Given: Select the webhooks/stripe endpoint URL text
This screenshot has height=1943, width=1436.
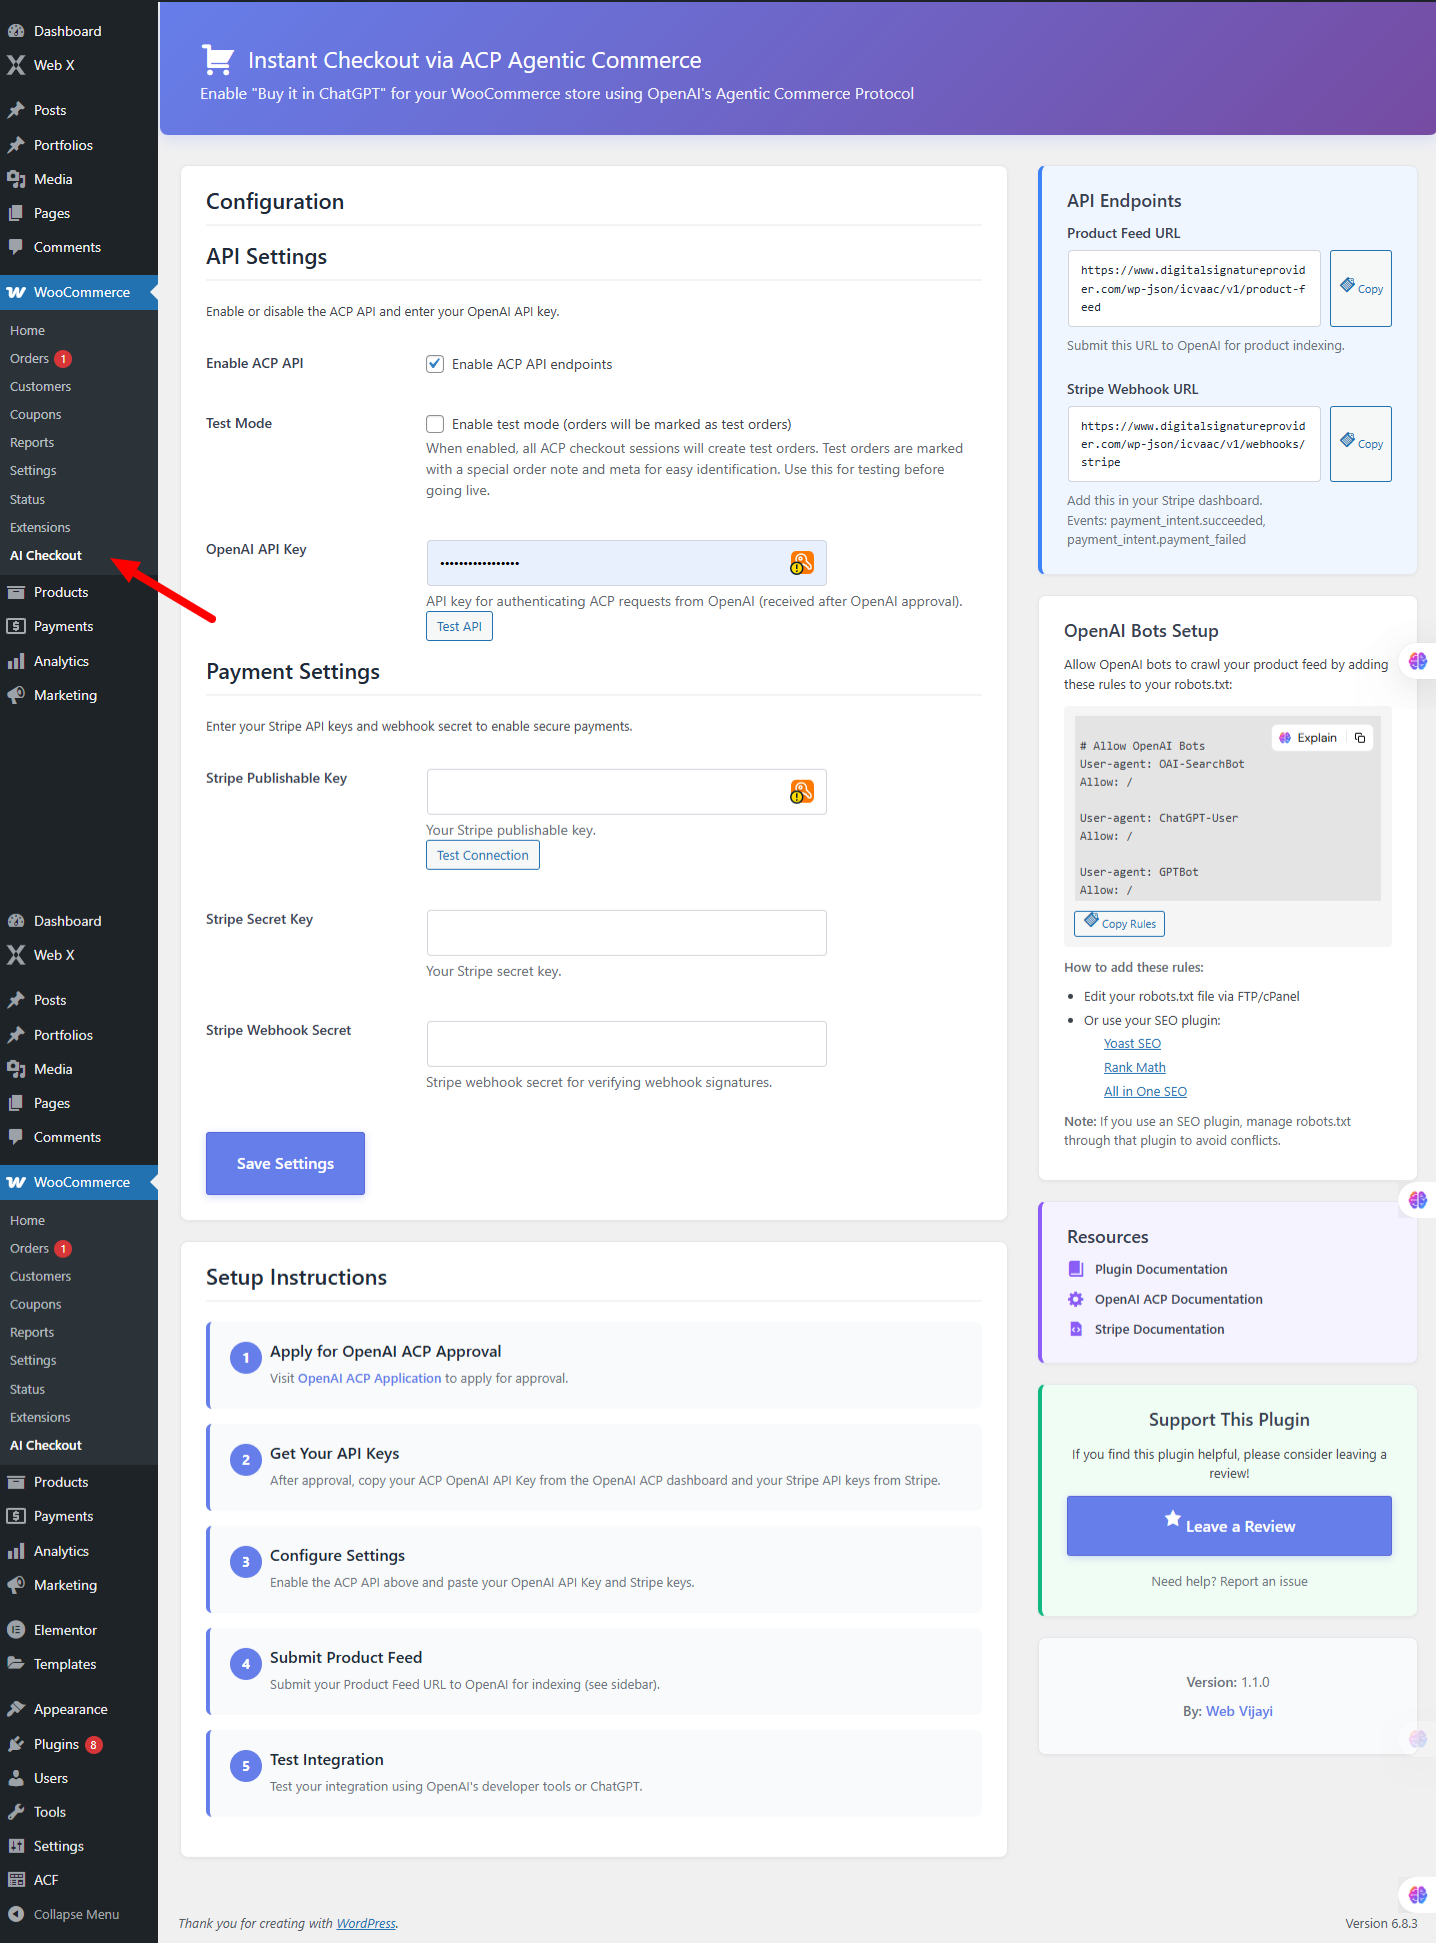Looking at the screenshot, I should (1193, 444).
